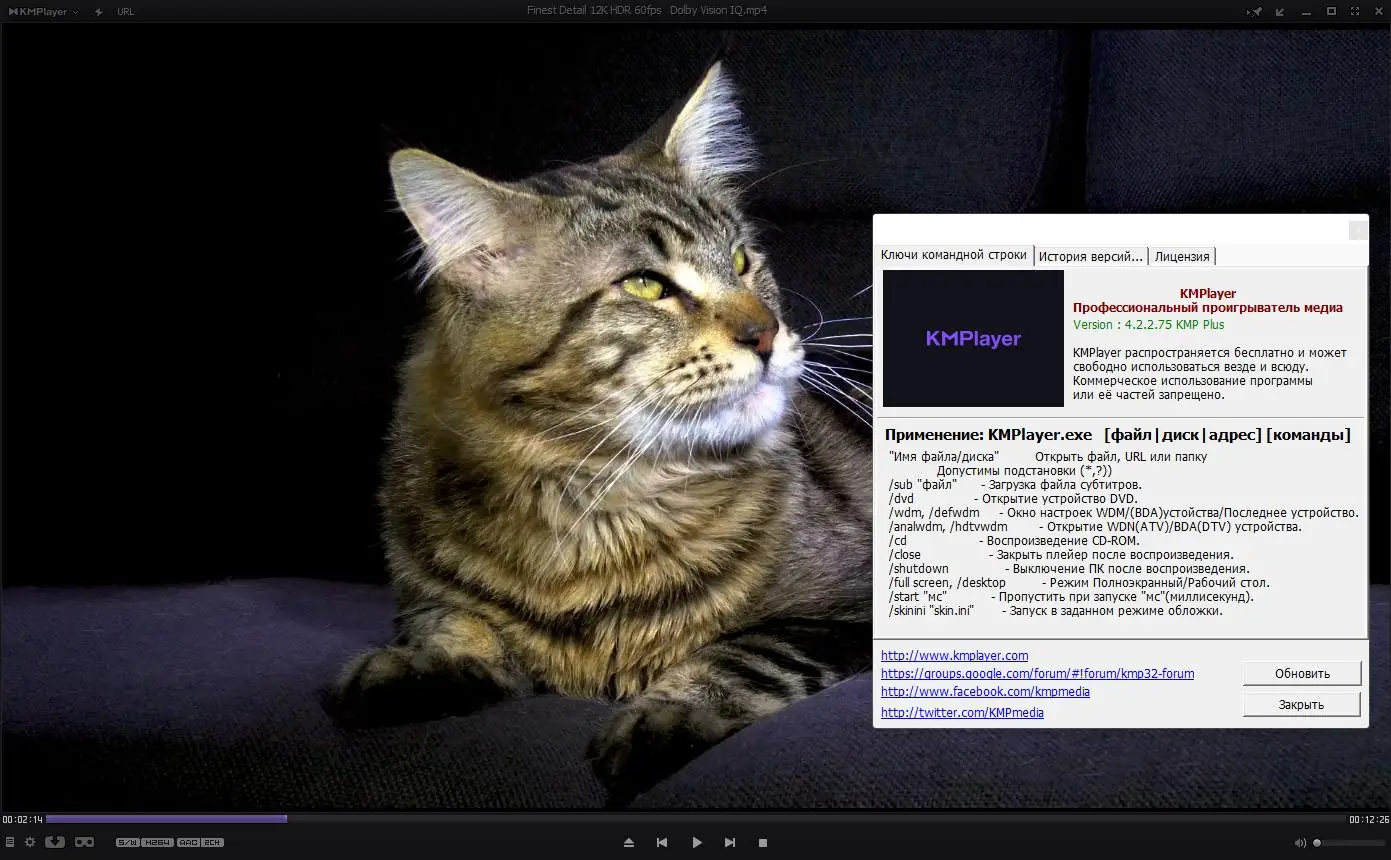Click the 2CH audio channel indicator
Image resolution: width=1391 pixels, height=860 pixels.
click(x=212, y=842)
